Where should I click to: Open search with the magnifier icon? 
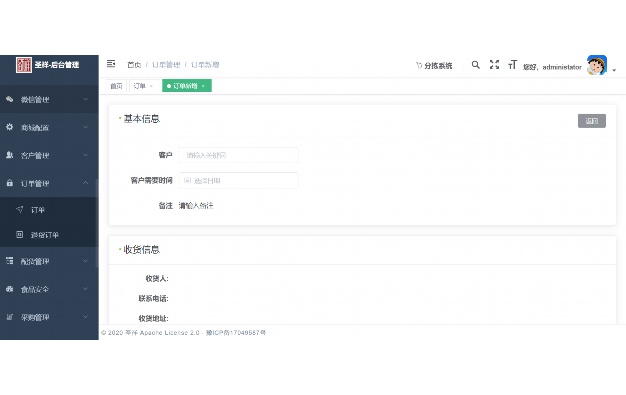475,65
